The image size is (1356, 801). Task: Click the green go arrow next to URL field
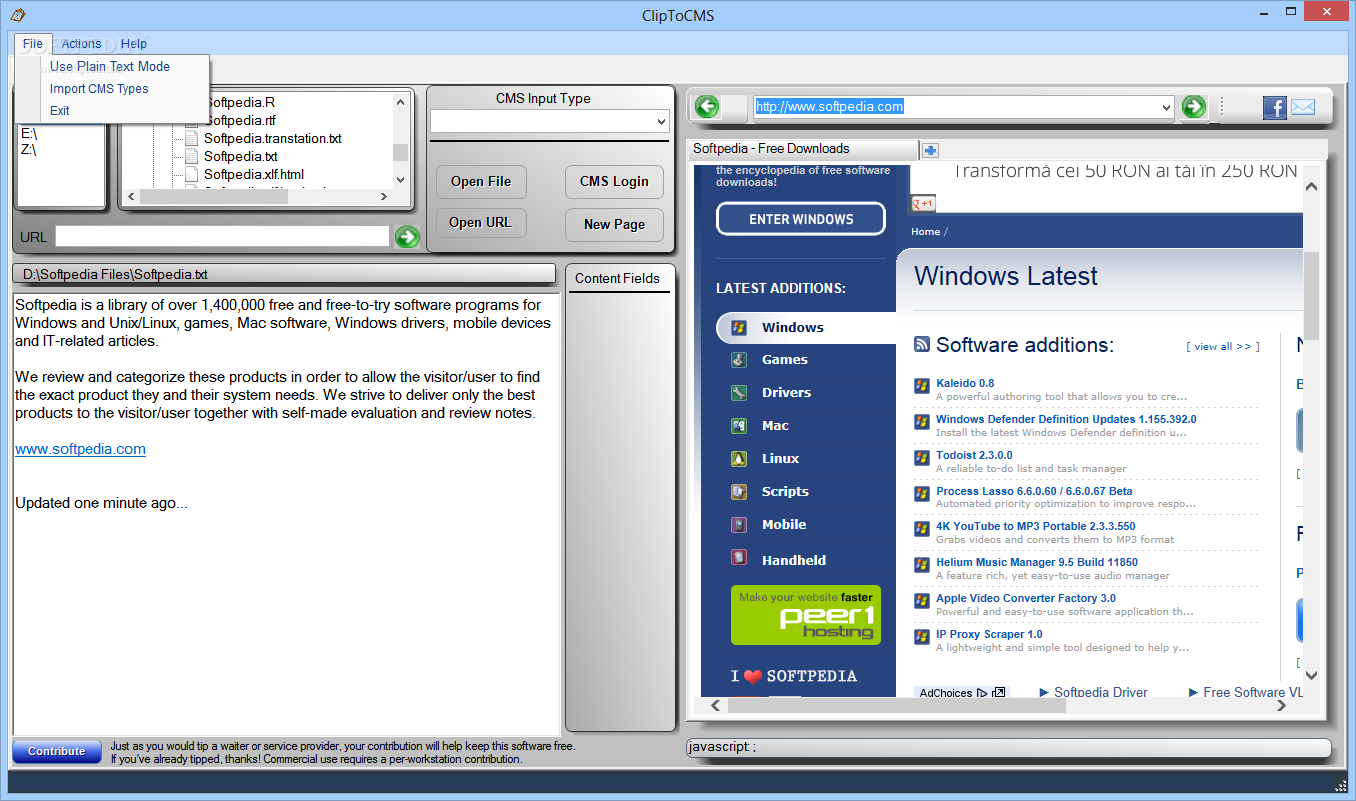(407, 236)
